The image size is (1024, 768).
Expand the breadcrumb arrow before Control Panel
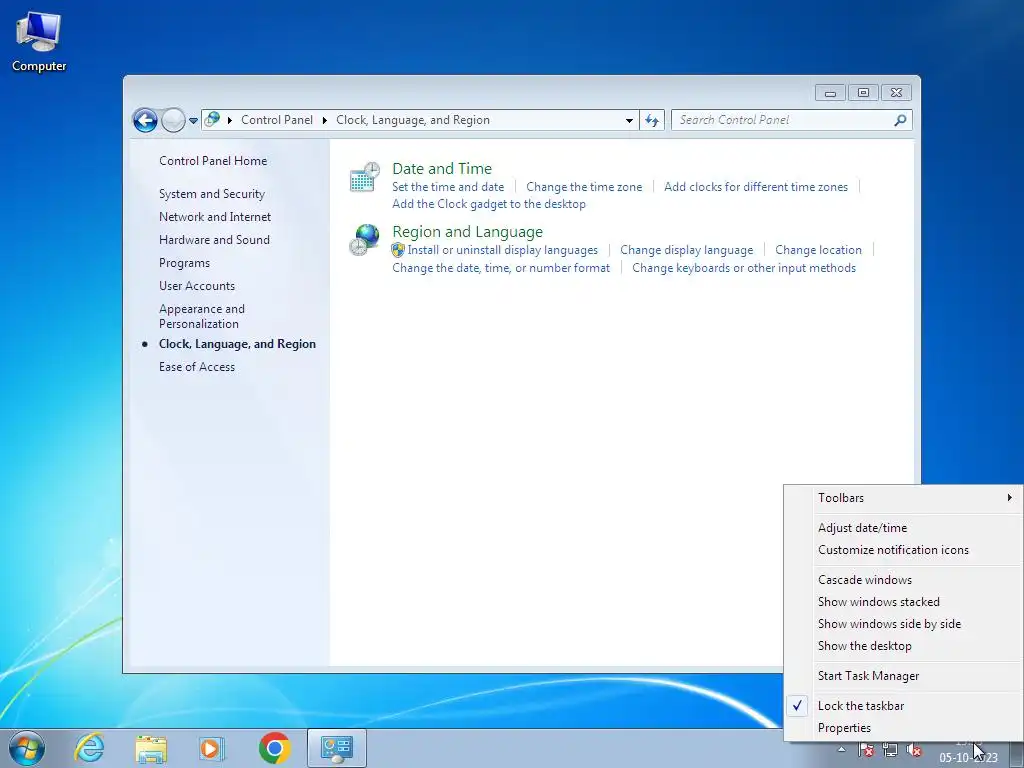tap(230, 120)
